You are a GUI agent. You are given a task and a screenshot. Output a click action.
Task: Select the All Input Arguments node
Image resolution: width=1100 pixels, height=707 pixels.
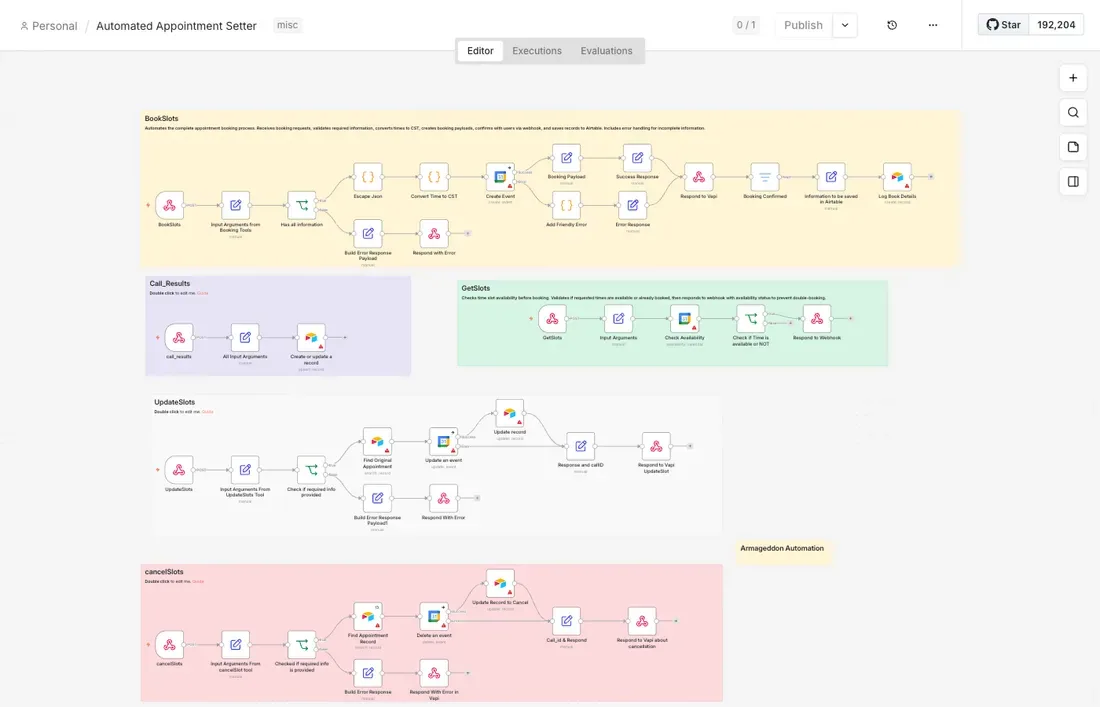(x=245, y=337)
